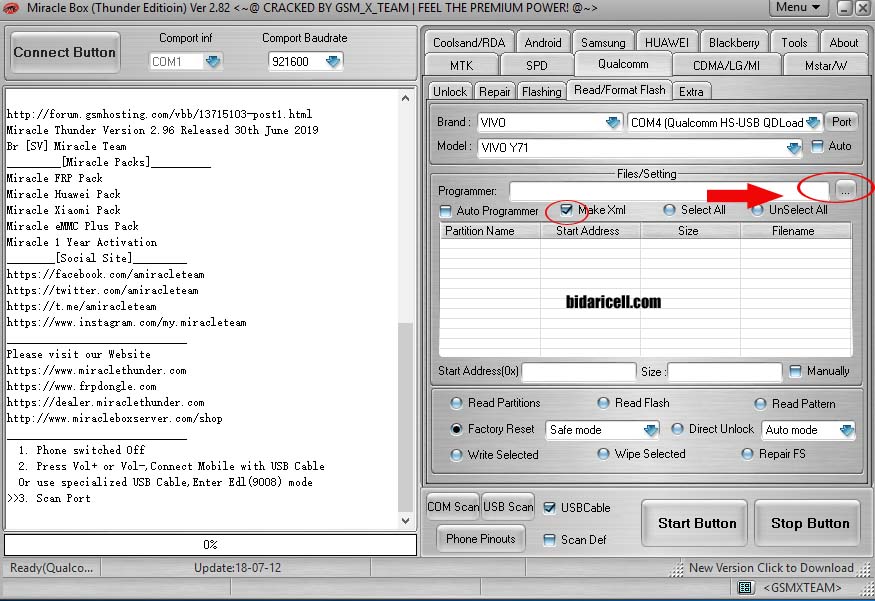Viewport: 875px width, 601px height.
Task: Switch to the SPD tab
Action: tap(537, 65)
